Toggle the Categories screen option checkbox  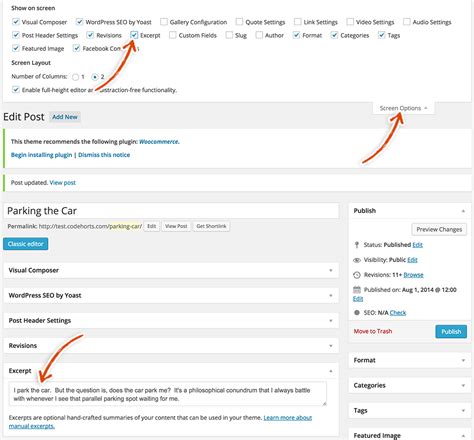click(x=334, y=35)
